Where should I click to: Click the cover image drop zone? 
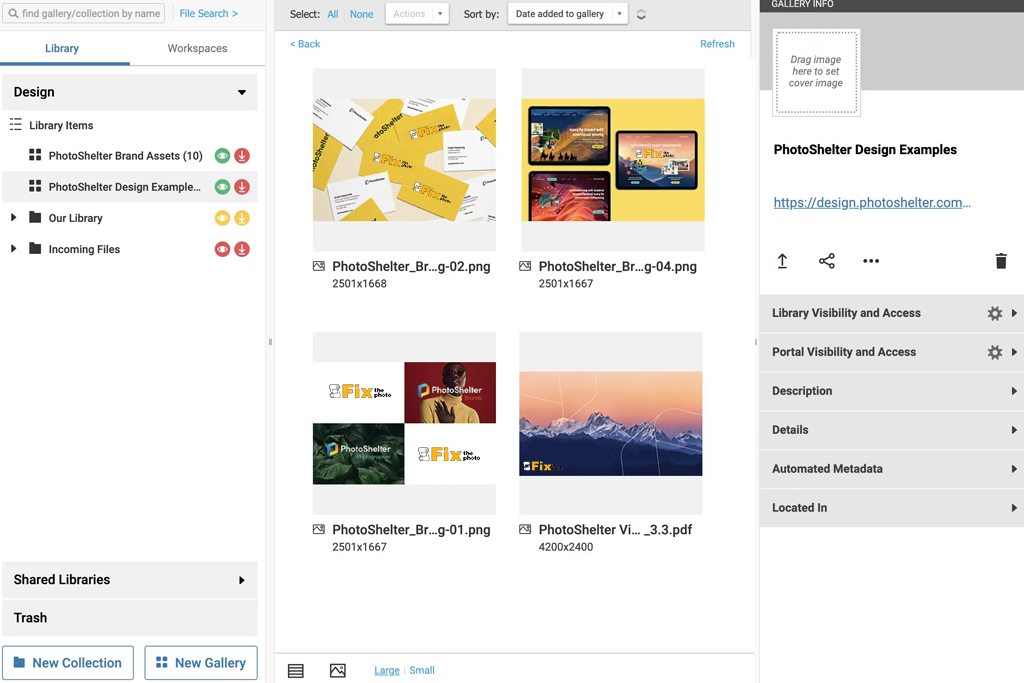[x=816, y=72]
